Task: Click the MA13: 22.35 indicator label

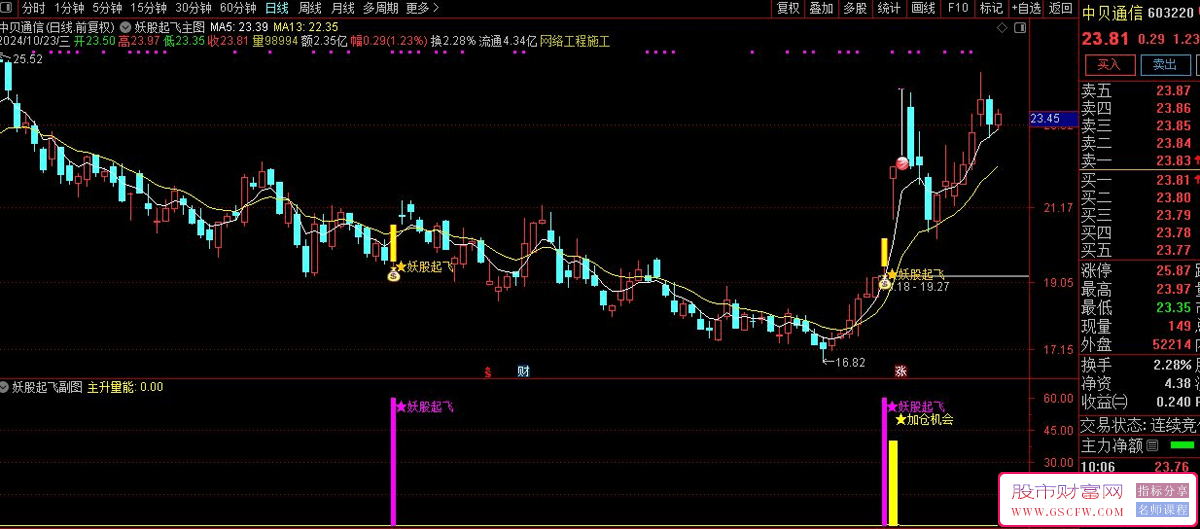Action: 305,27
